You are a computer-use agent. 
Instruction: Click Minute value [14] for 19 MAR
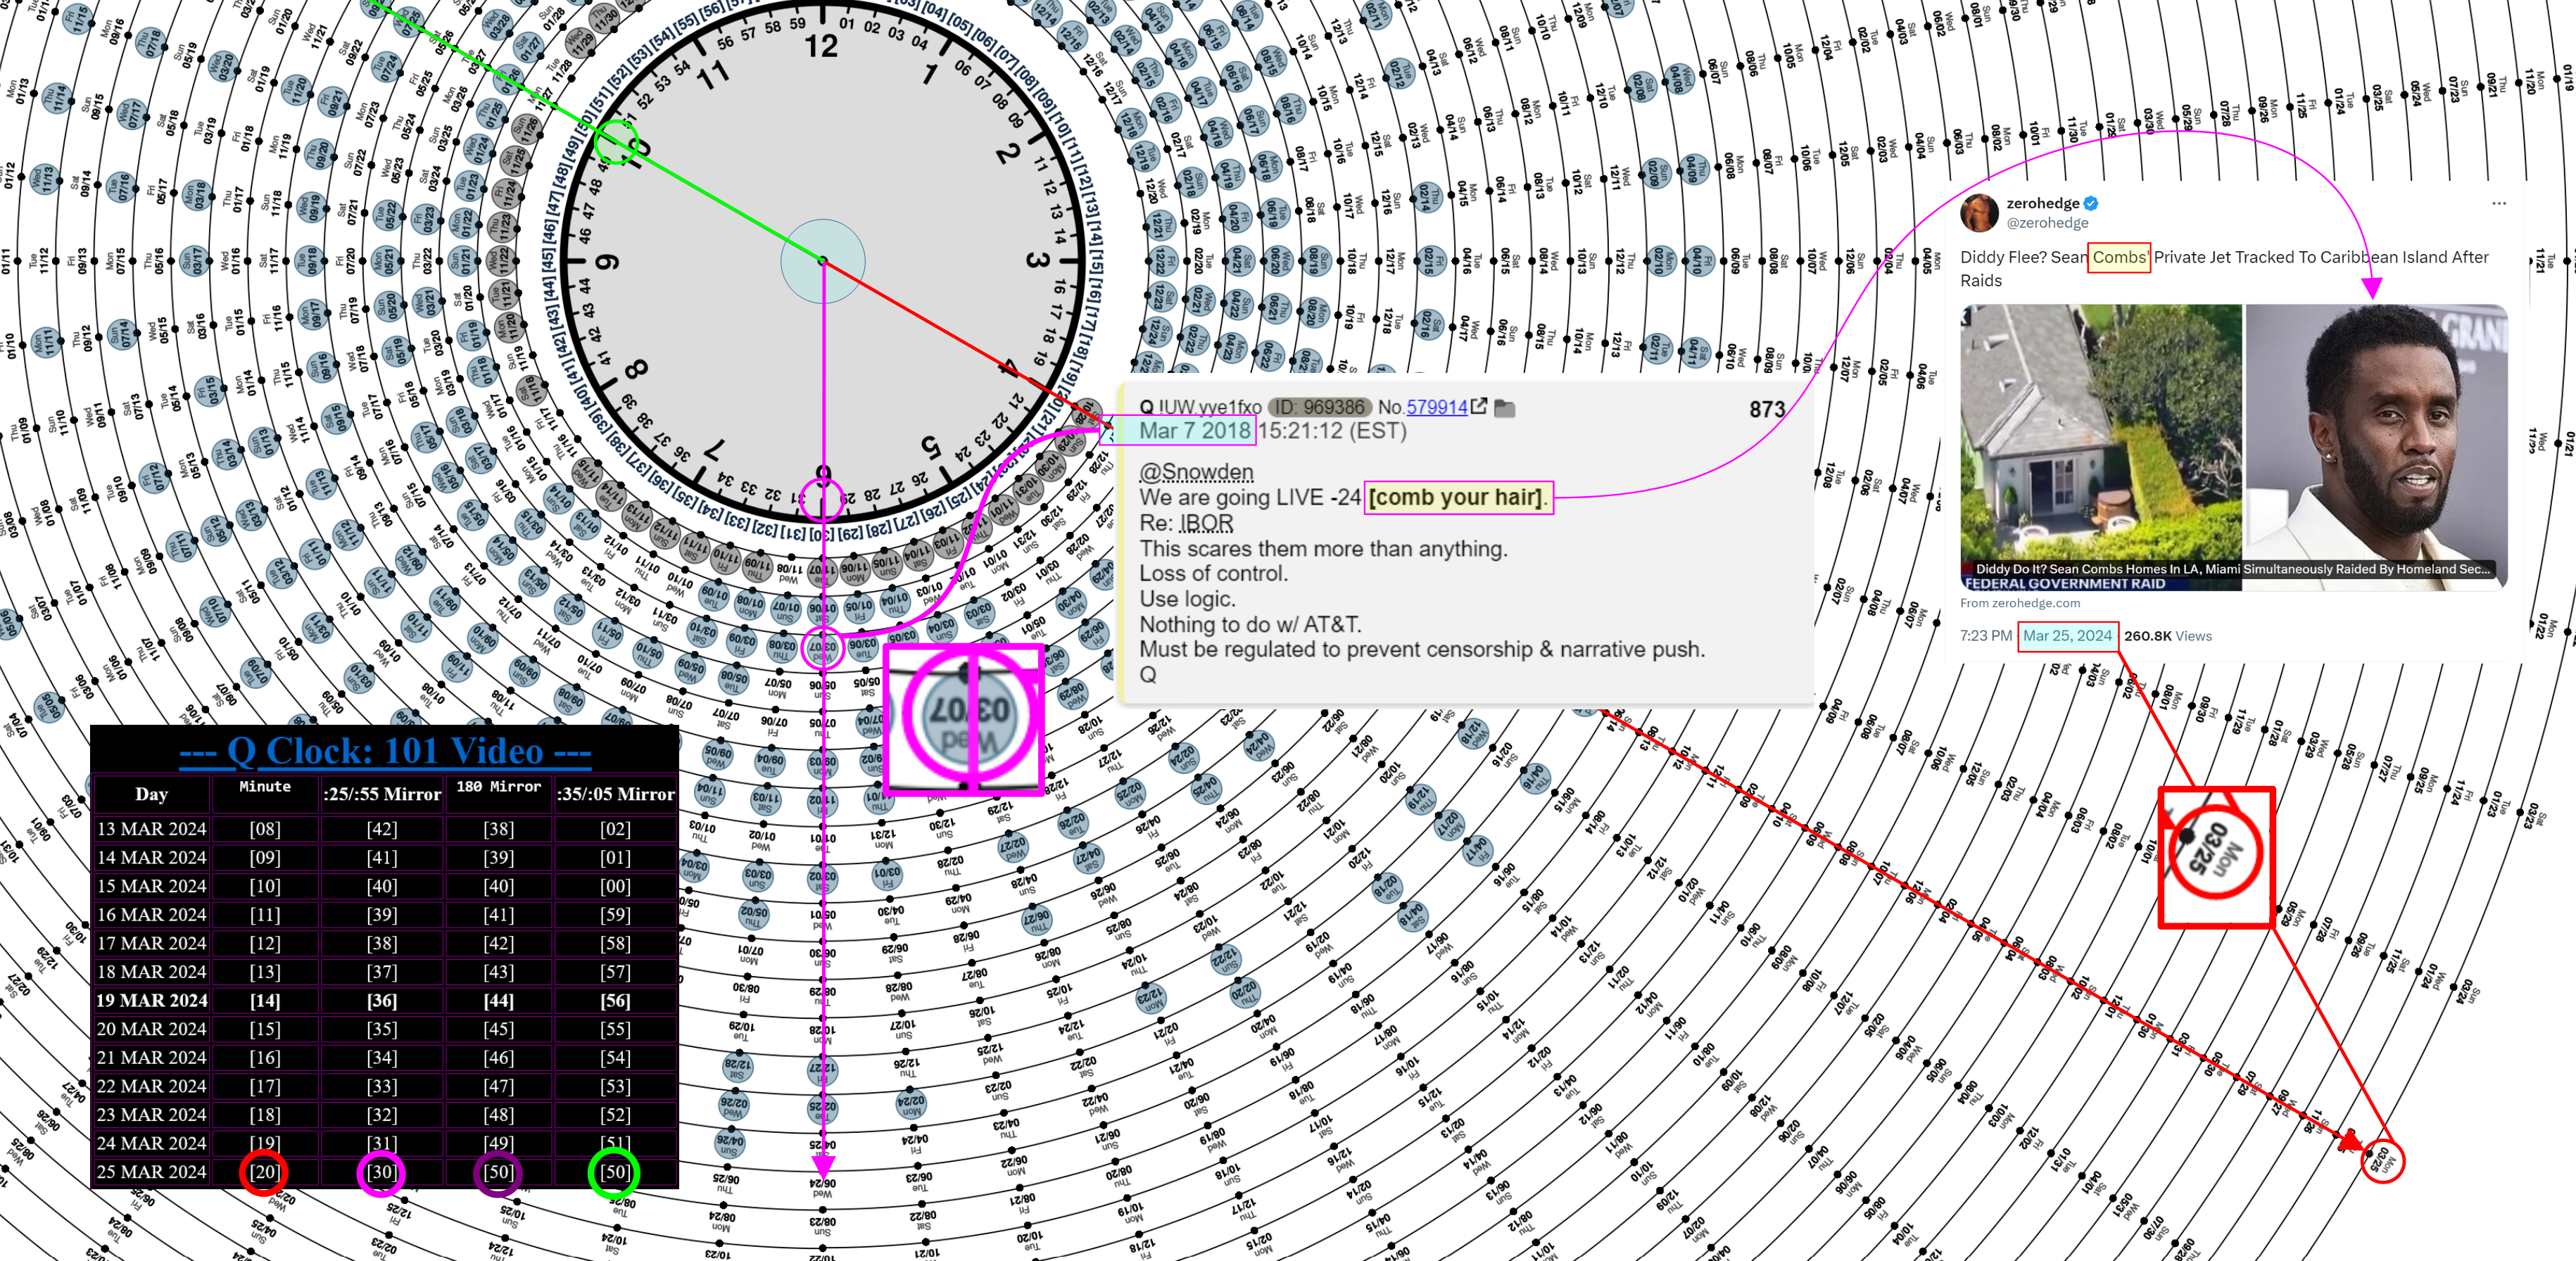click(265, 1000)
